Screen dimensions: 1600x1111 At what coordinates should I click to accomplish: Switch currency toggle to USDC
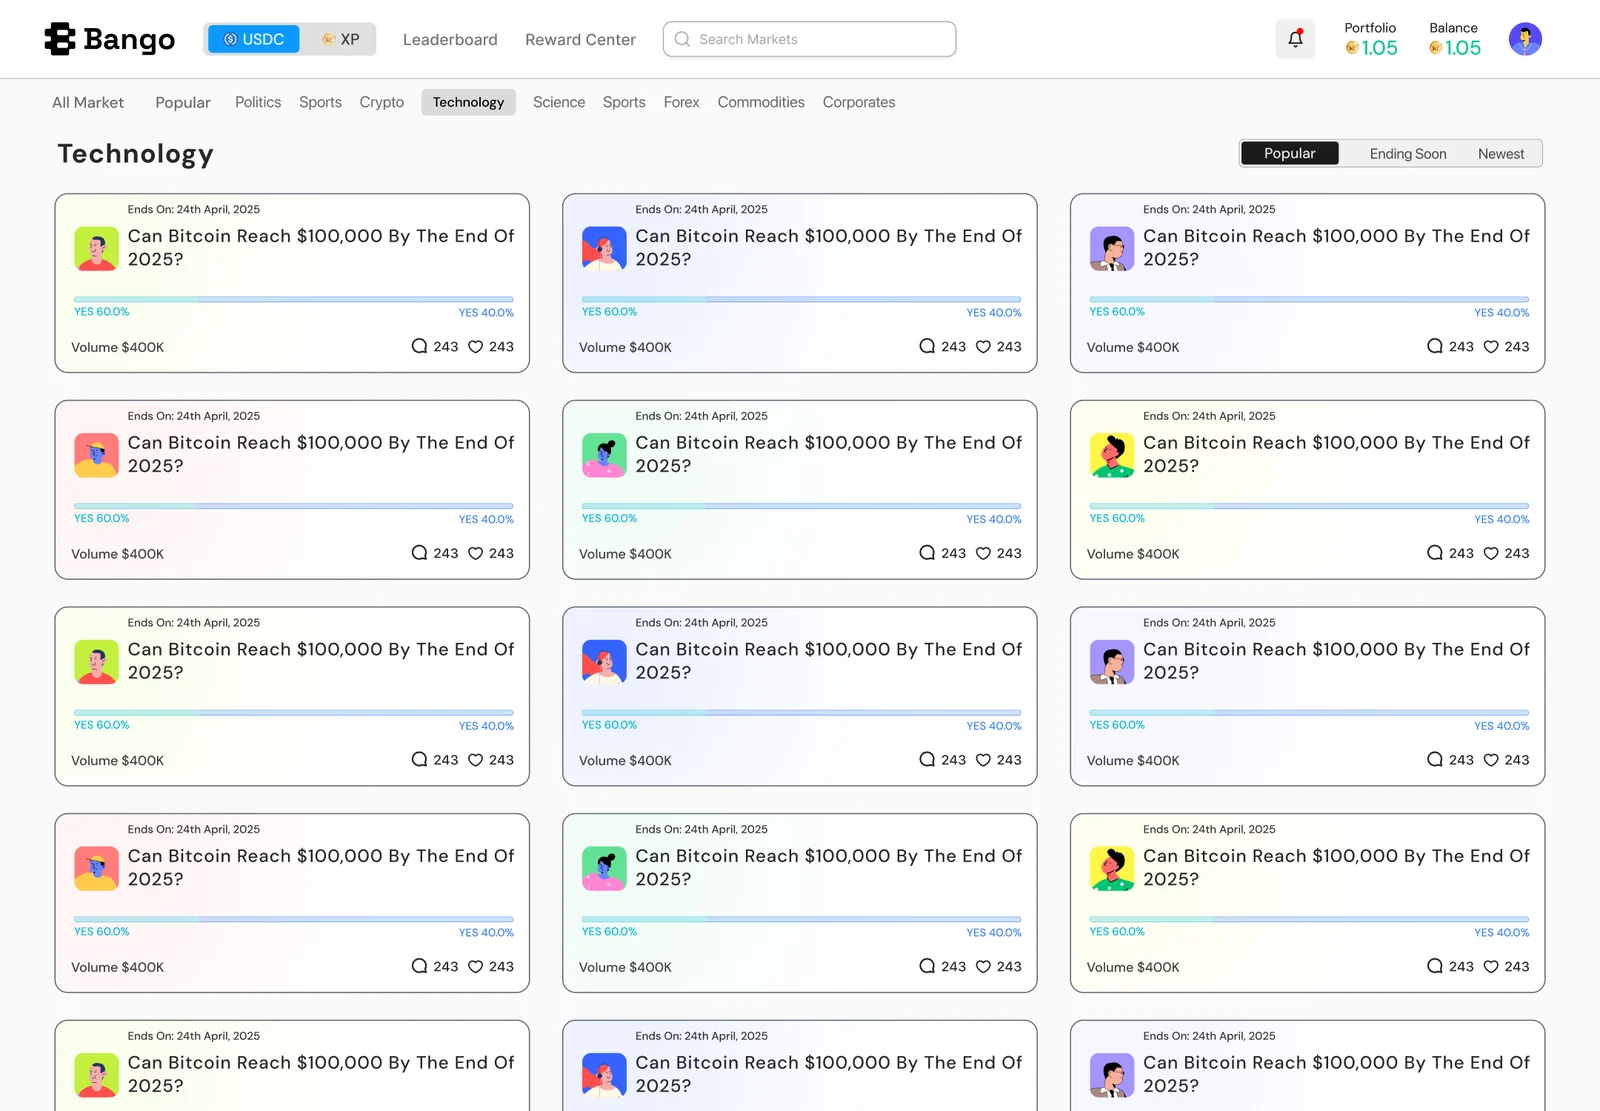point(254,39)
